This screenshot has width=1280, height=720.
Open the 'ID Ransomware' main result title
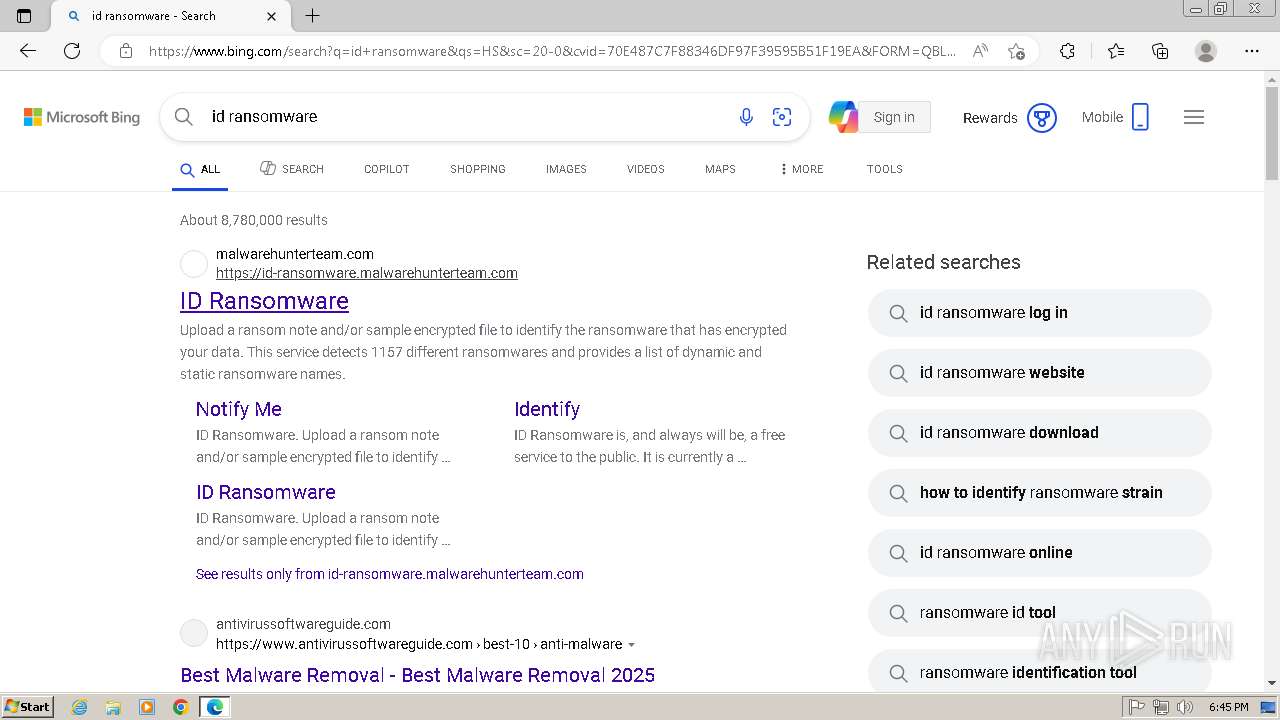tap(264, 301)
